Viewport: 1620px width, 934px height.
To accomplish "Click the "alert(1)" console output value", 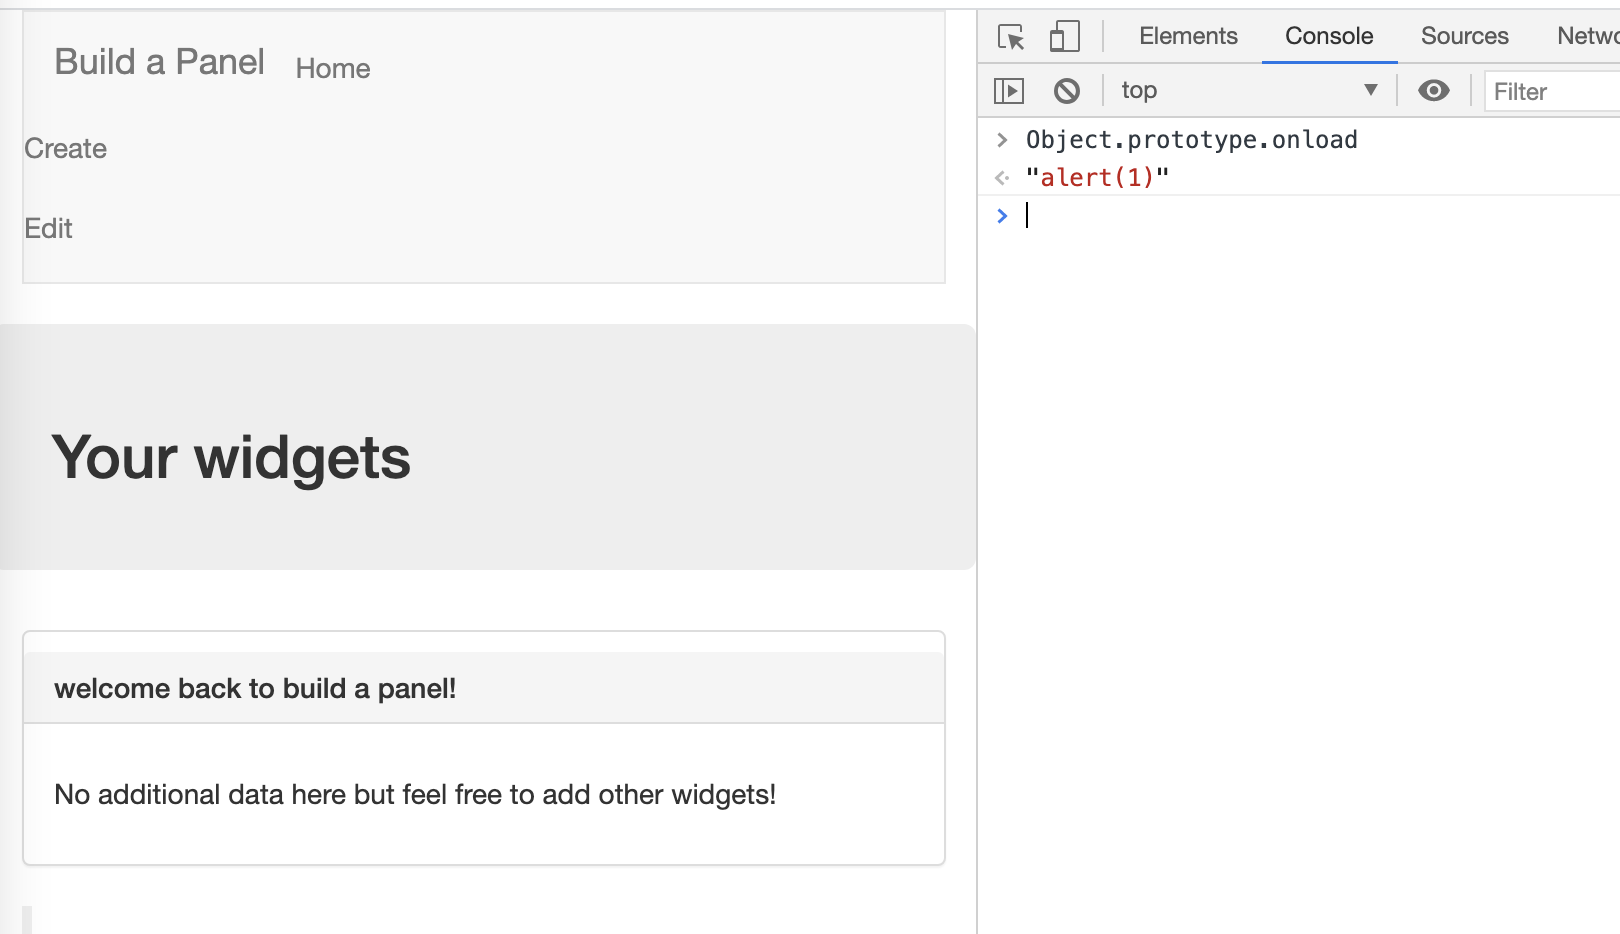I will coord(1097,178).
